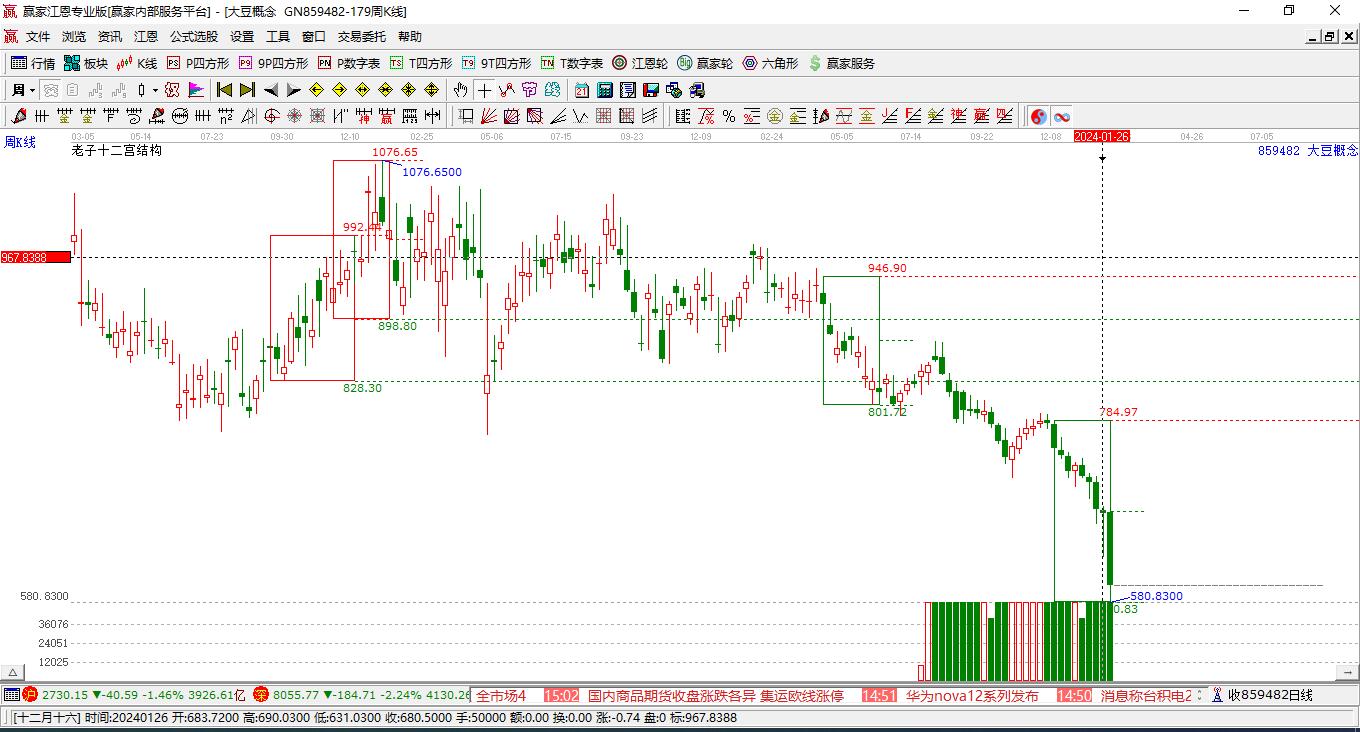The width and height of the screenshot is (1360, 732).
Task: Select the hand pan tool
Action: (461, 90)
